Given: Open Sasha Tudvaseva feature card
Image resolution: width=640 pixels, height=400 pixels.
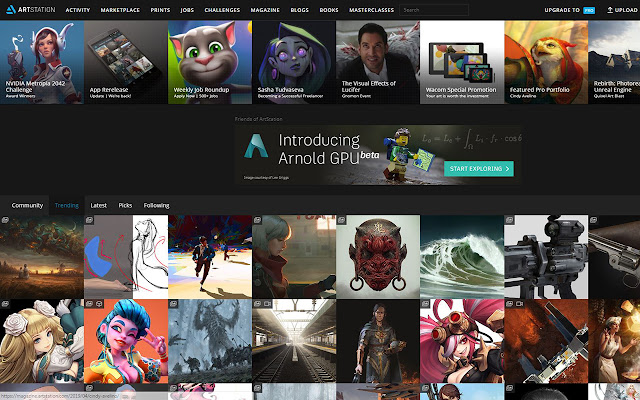Looking at the screenshot, I should (x=294, y=62).
